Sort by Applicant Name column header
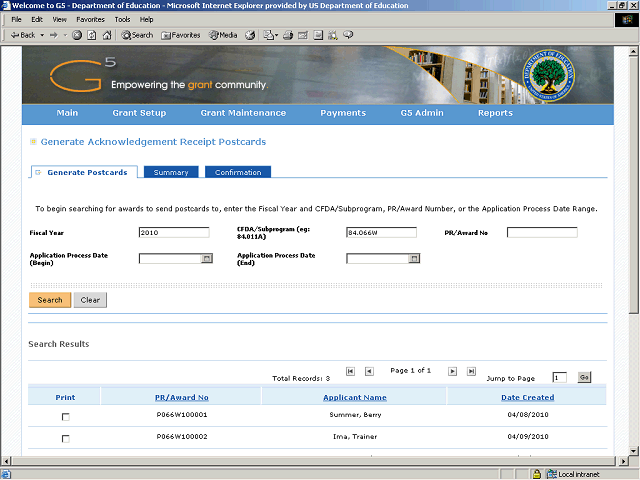 tap(355, 398)
